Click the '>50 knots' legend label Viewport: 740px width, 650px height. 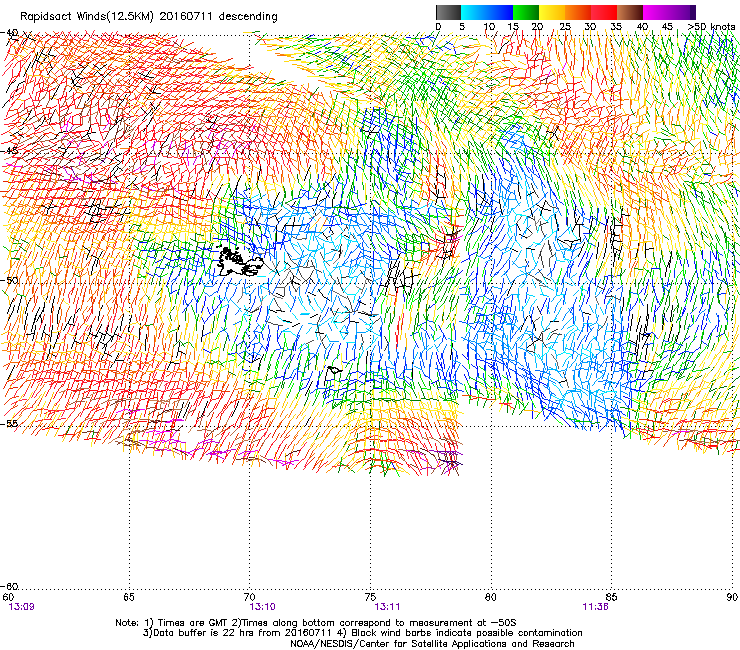click(711, 27)
